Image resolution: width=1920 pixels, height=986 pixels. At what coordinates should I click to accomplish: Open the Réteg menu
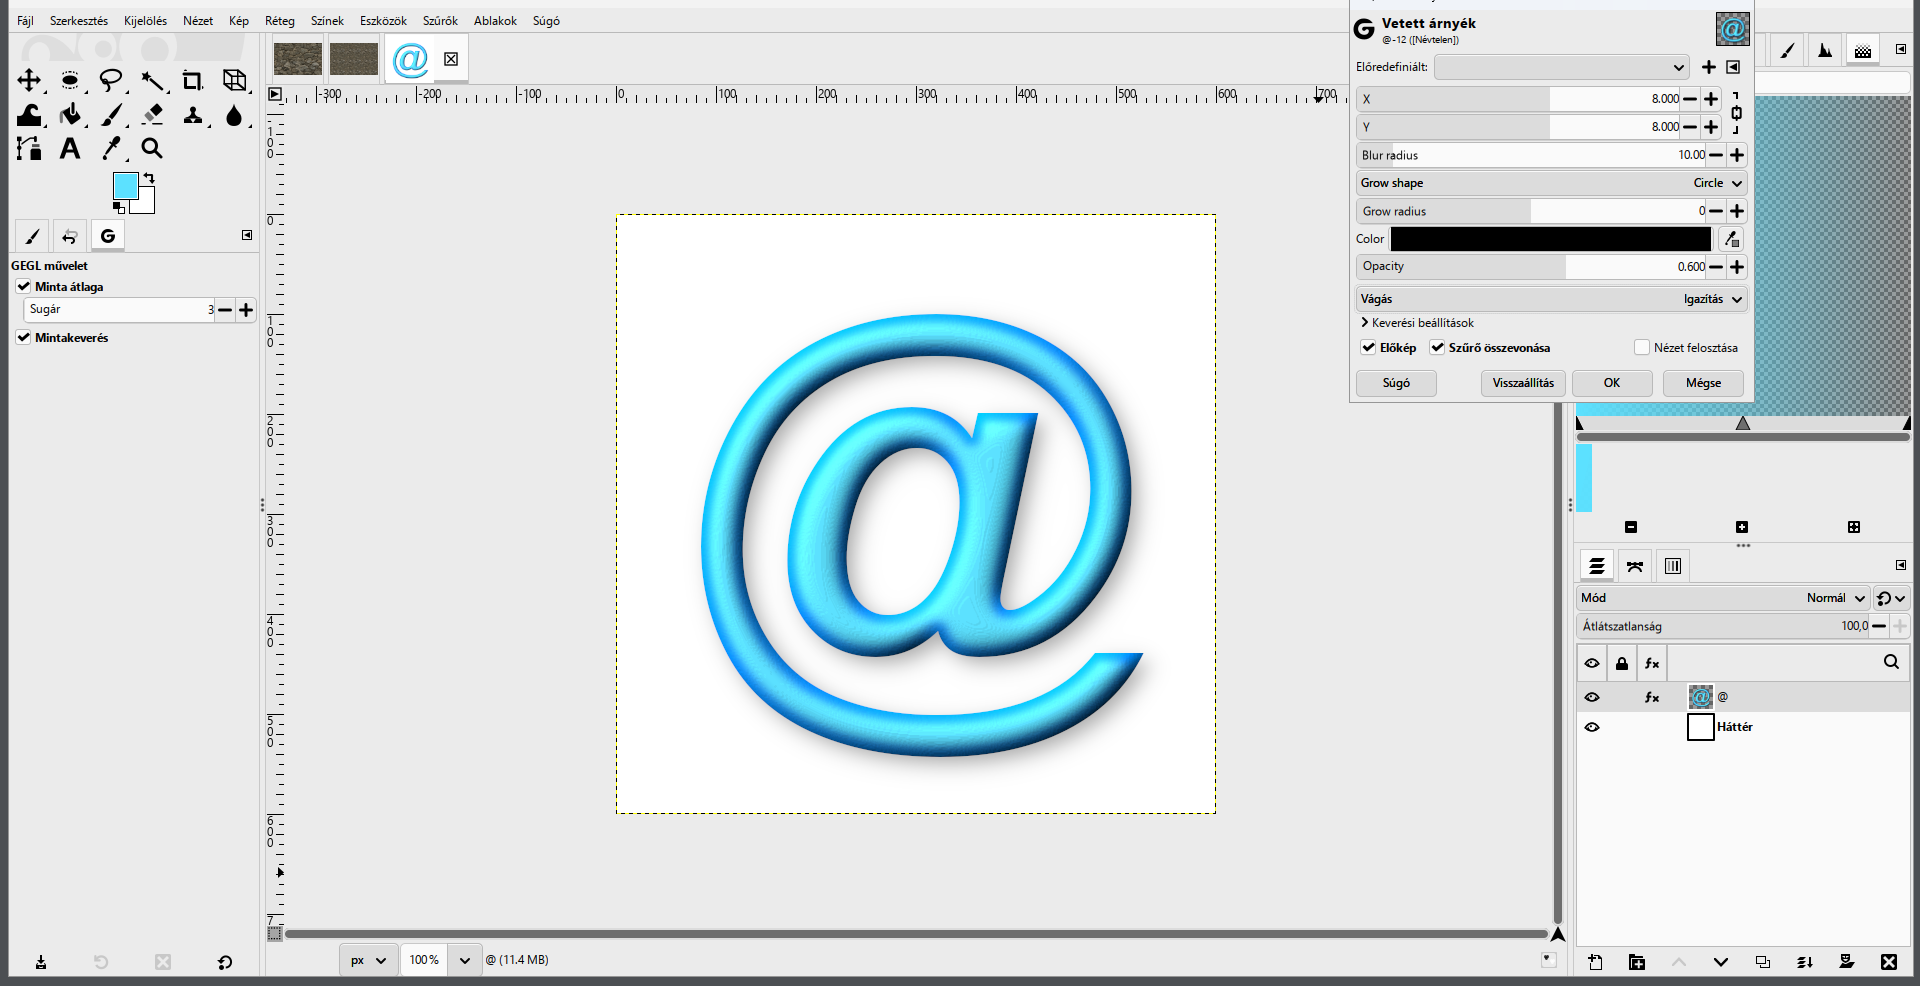tap(280, 21)
